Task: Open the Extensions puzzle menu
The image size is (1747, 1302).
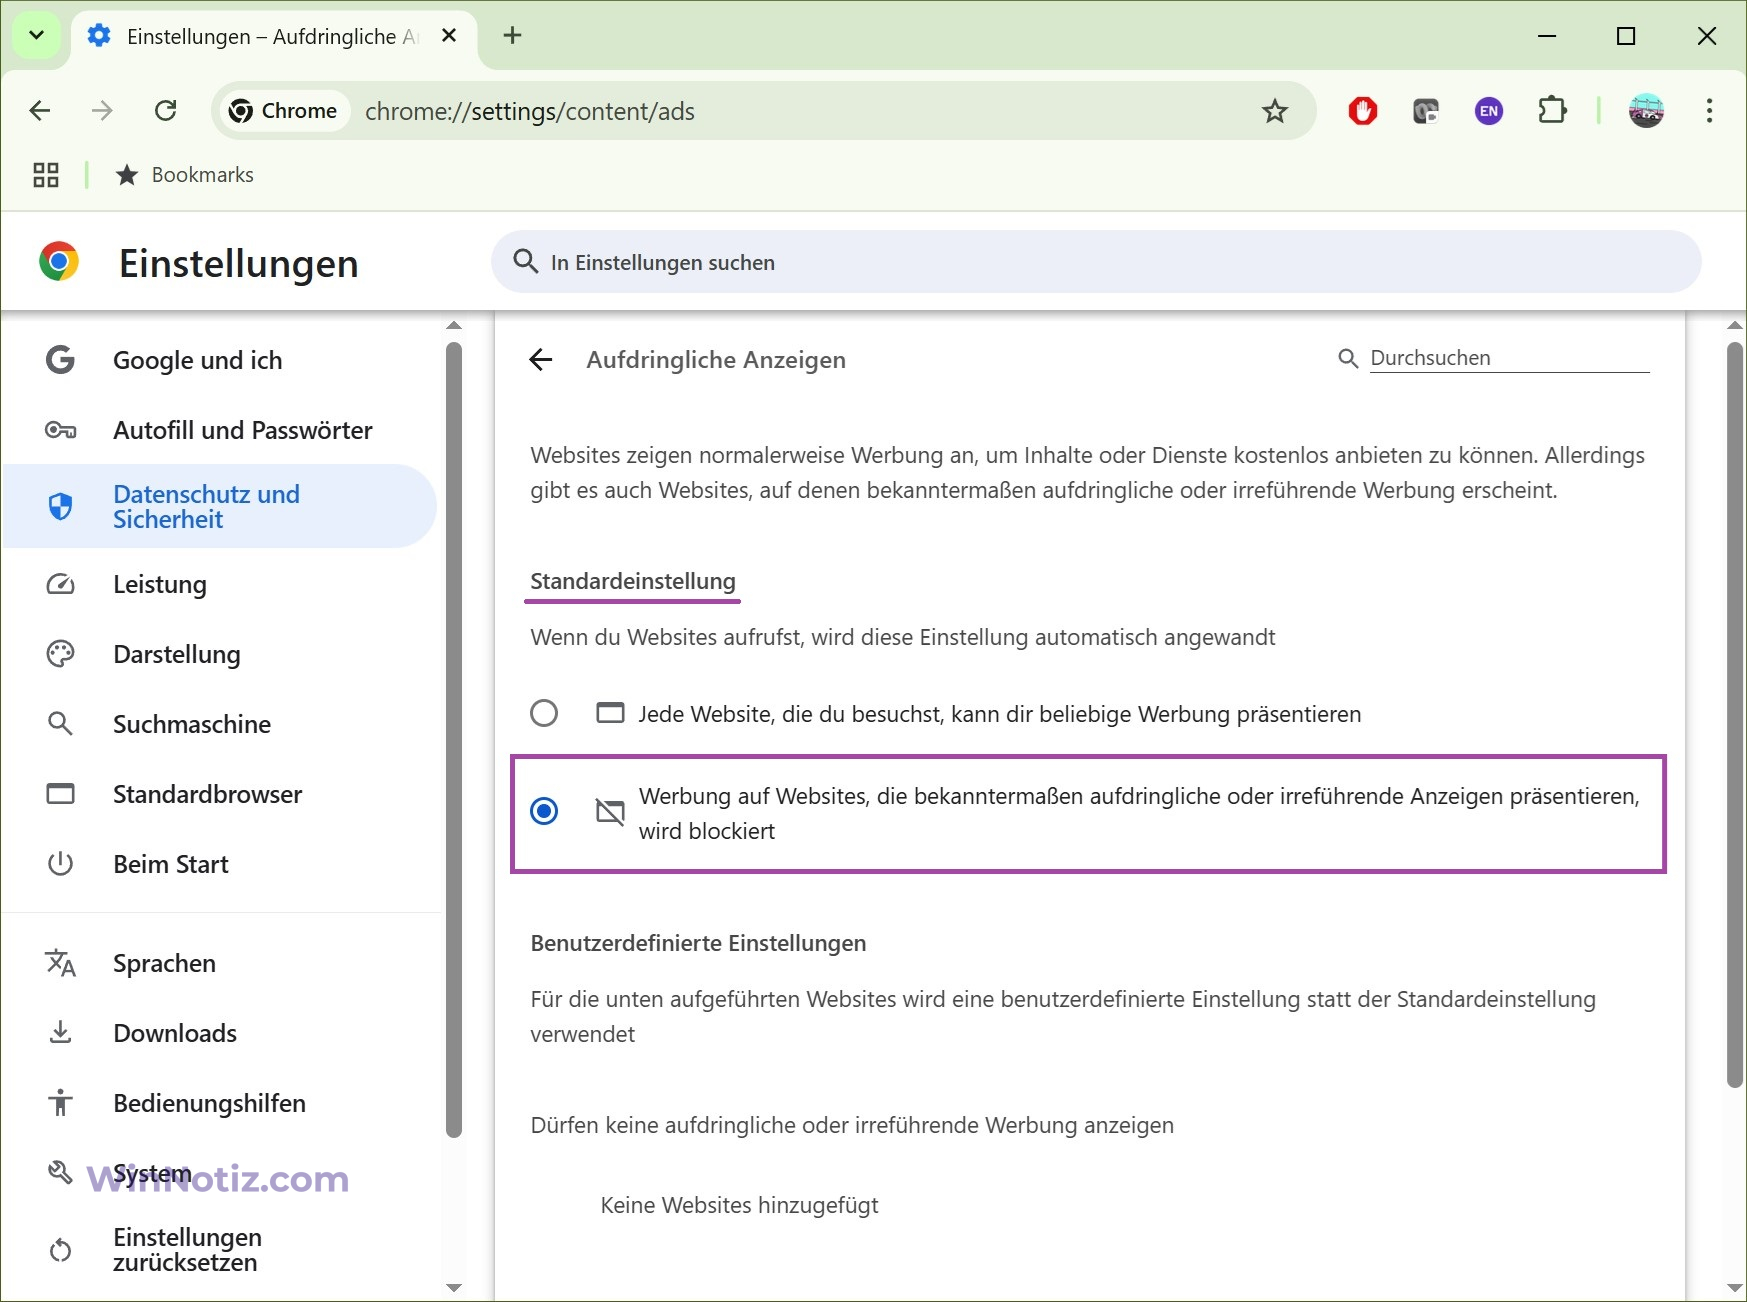Action: (1552, 111)
